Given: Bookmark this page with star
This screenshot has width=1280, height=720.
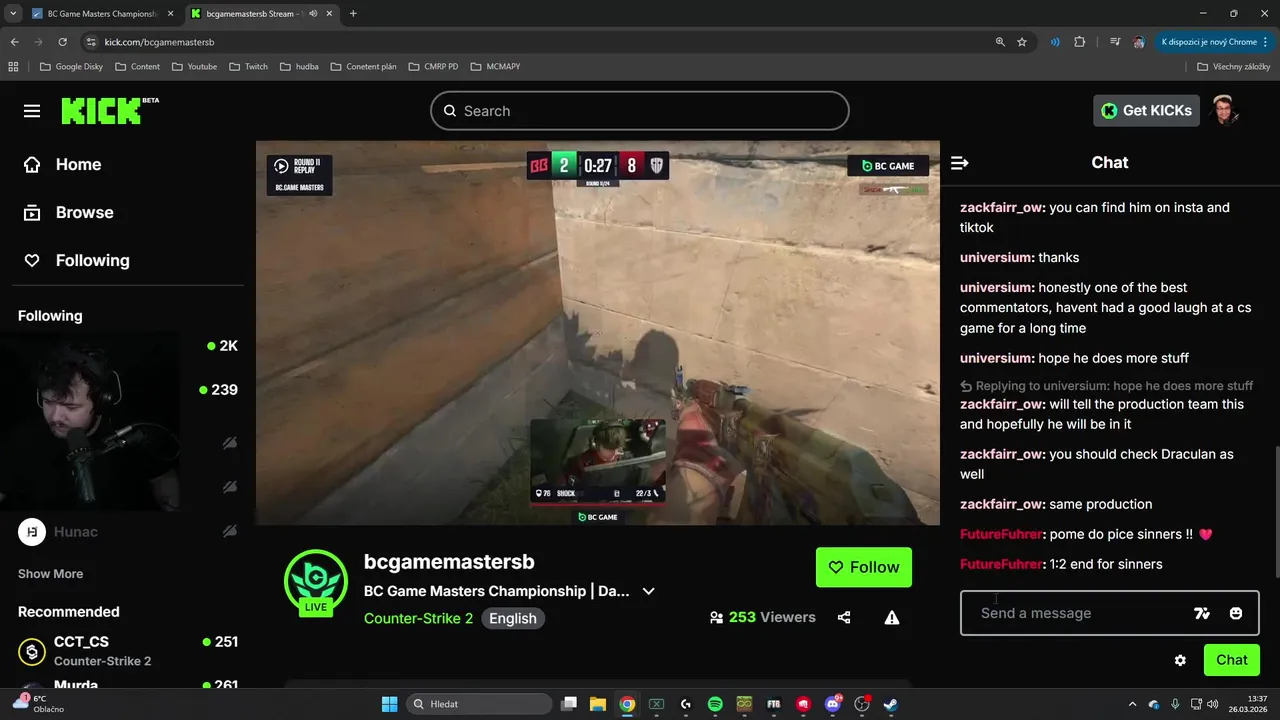Looking at the screenshot, I should (1022, 42).
